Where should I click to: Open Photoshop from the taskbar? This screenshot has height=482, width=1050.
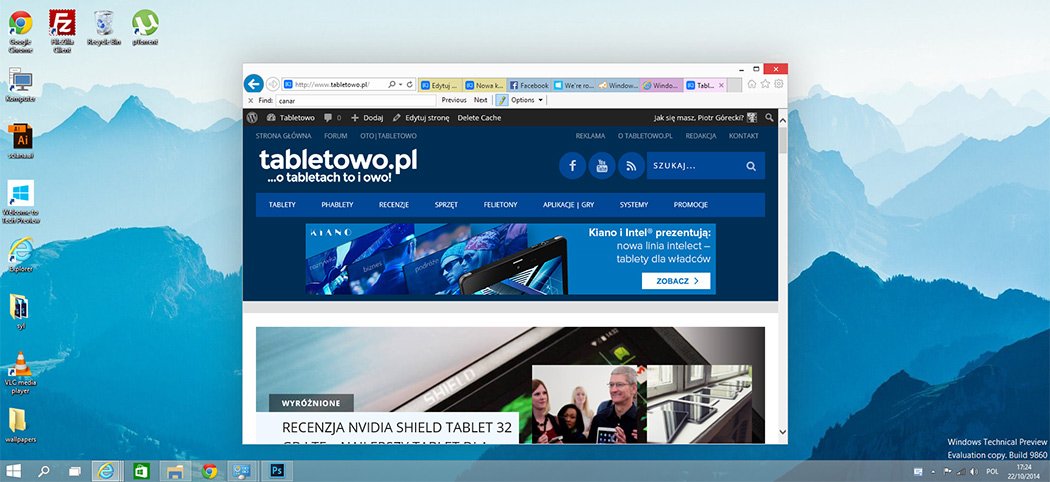[x=277, y=471]
